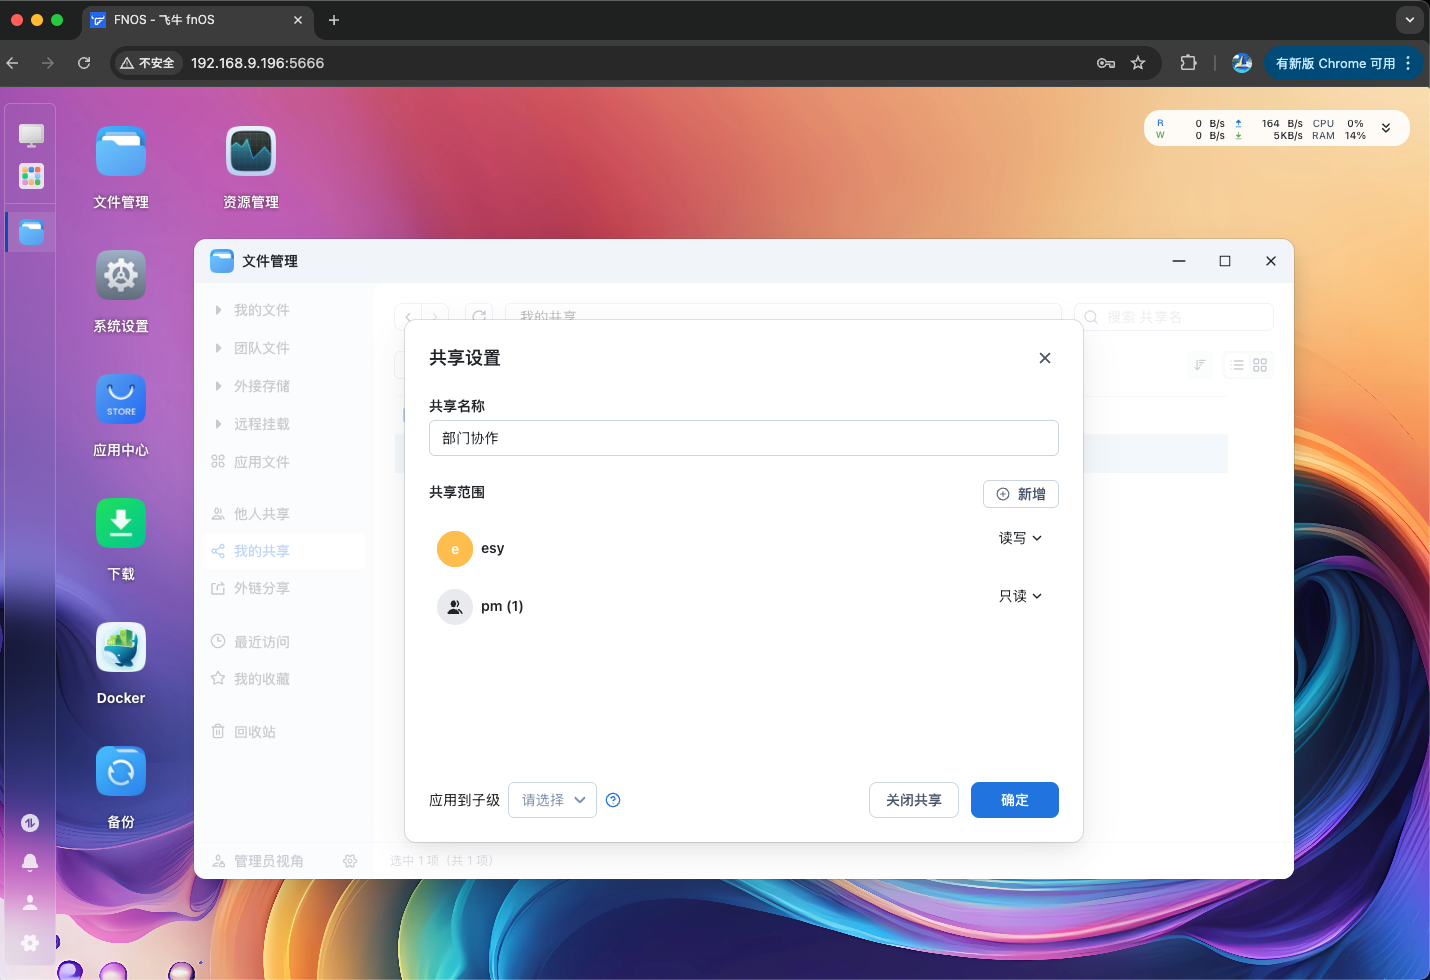Open the 读写 permission dropdown for esy
Screen dimensions: 1430x980
pos(1020,538)
